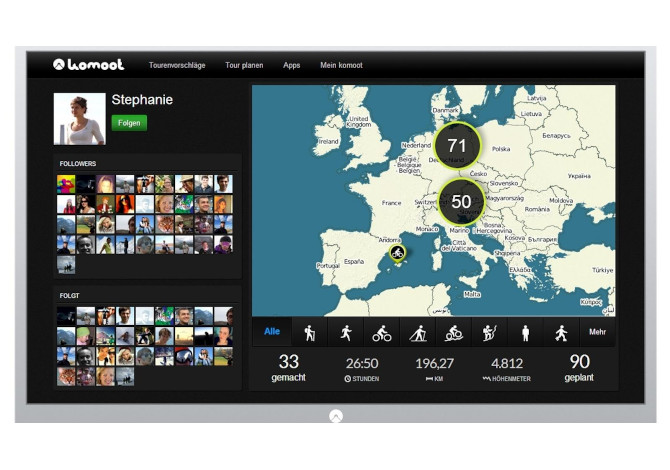Open the Apps menu item
This screenshot has height=470, width=670.
pyautogui.click(x=291, y=66)
